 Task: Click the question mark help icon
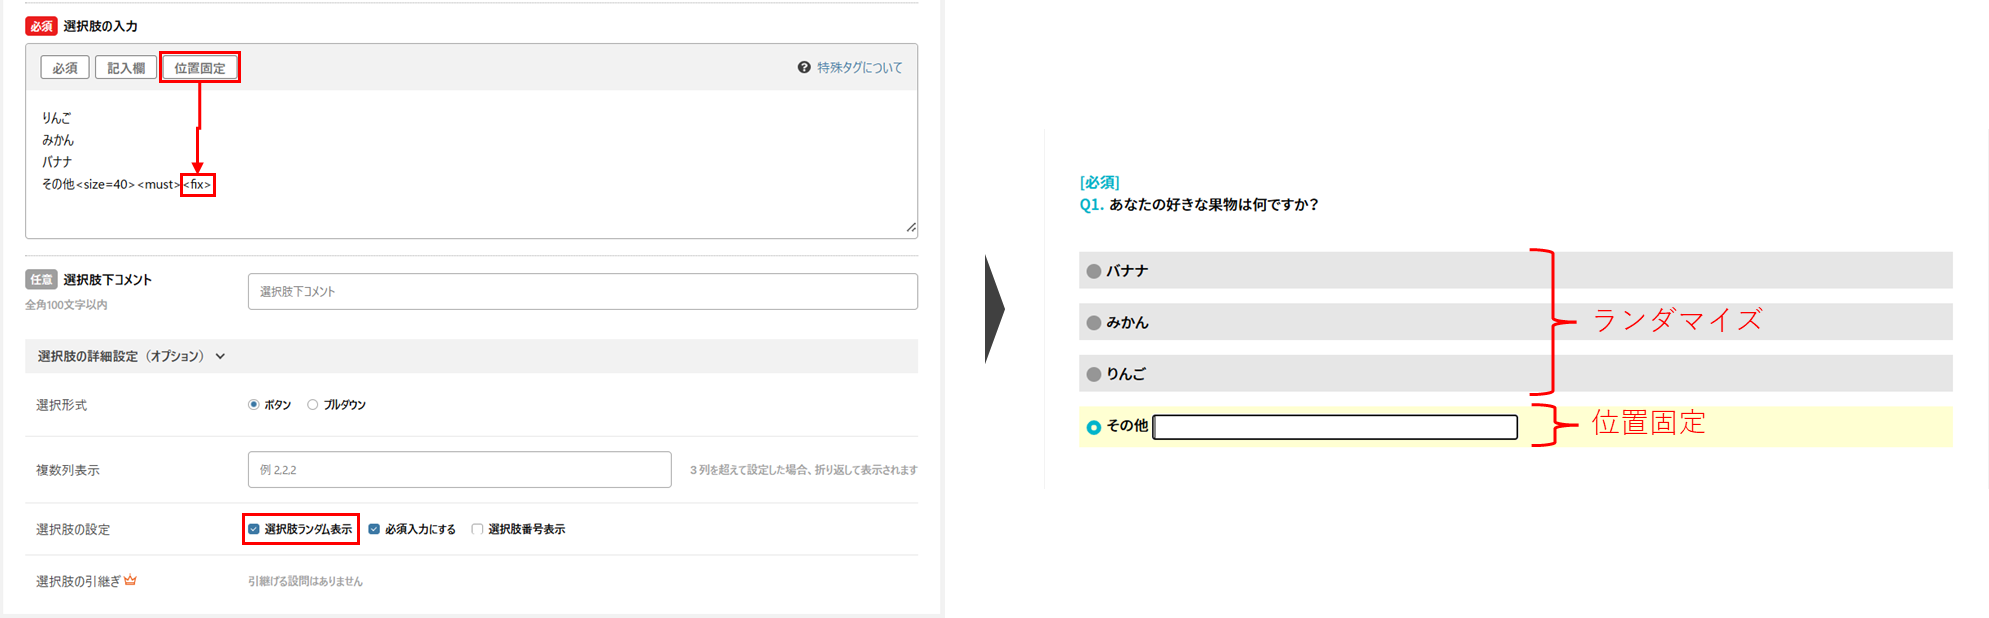(x=804, y=67)
